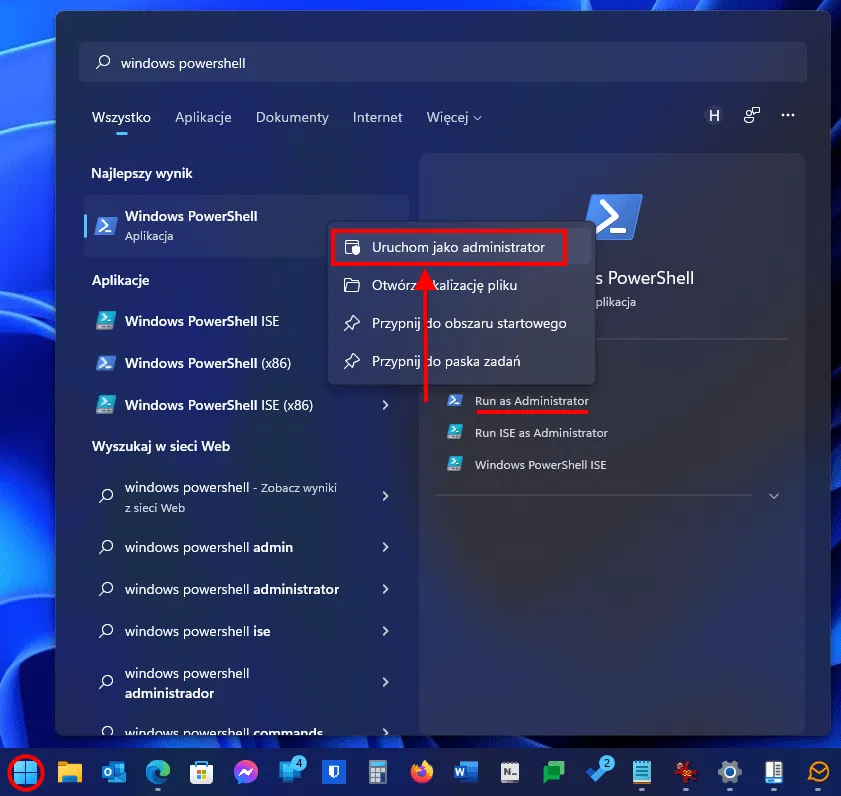The image size is (841, 796).
Task: Open the Bitwarden shield icon on the taskbar
Action: click(334, 772)
